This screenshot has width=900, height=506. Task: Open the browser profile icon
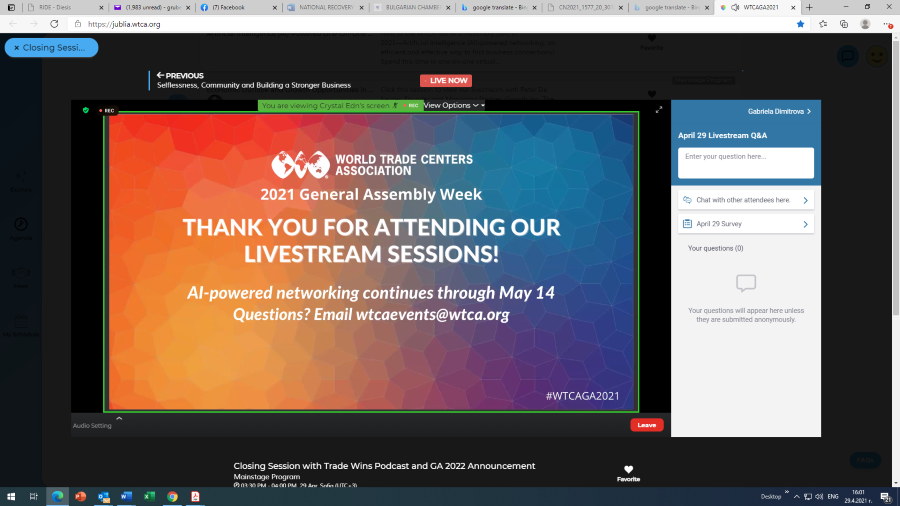[x=865, y=24]
